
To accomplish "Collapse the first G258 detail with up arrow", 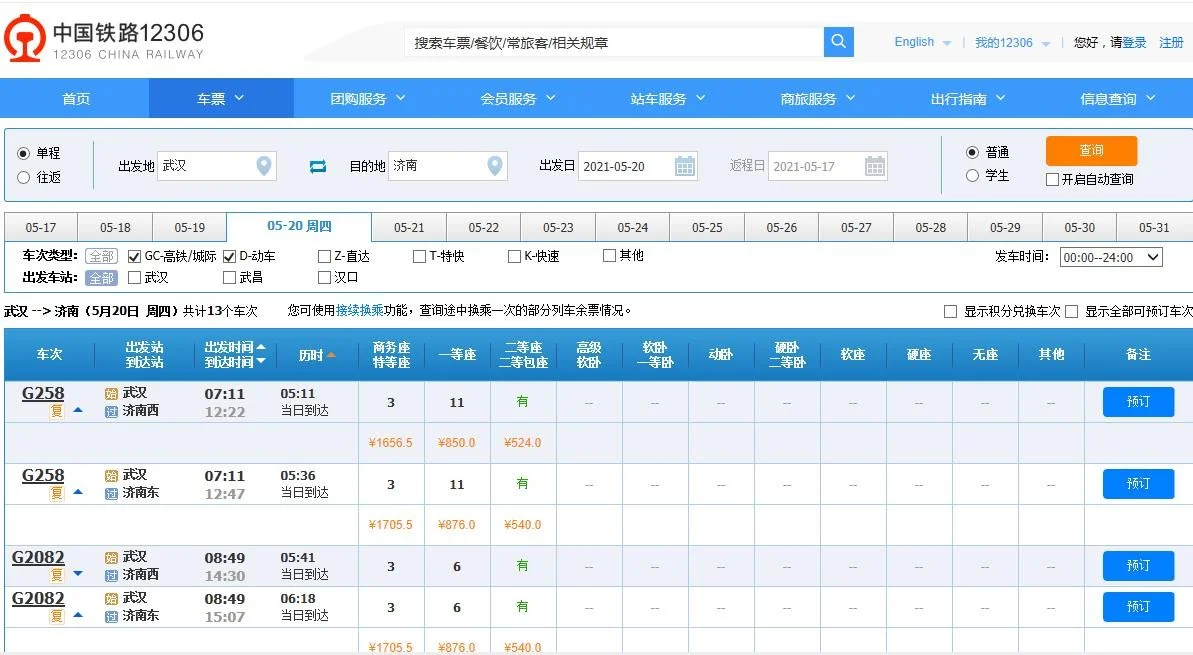I will tap(78, 409).
